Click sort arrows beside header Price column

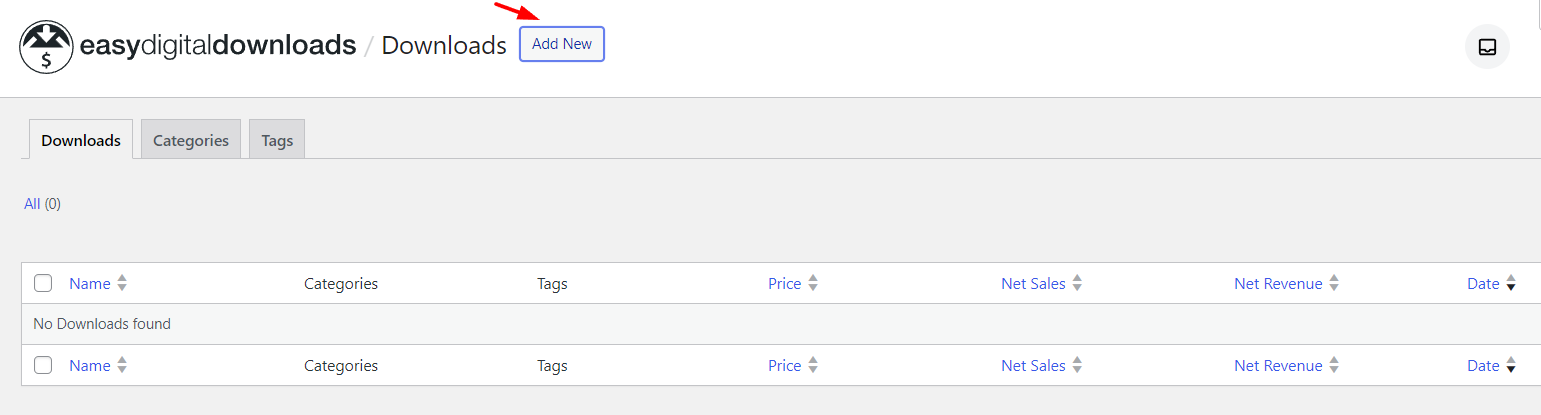tap(813, 284)
